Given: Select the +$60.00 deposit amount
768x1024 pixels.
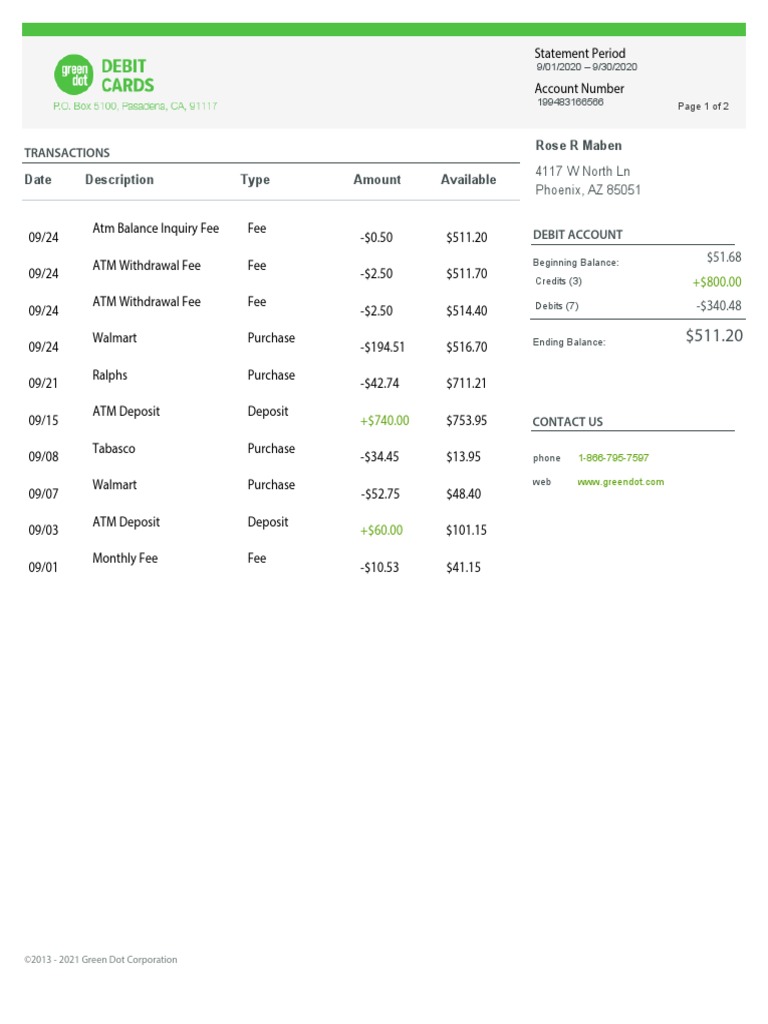Looking at the screenshot, I should [381, 531].
